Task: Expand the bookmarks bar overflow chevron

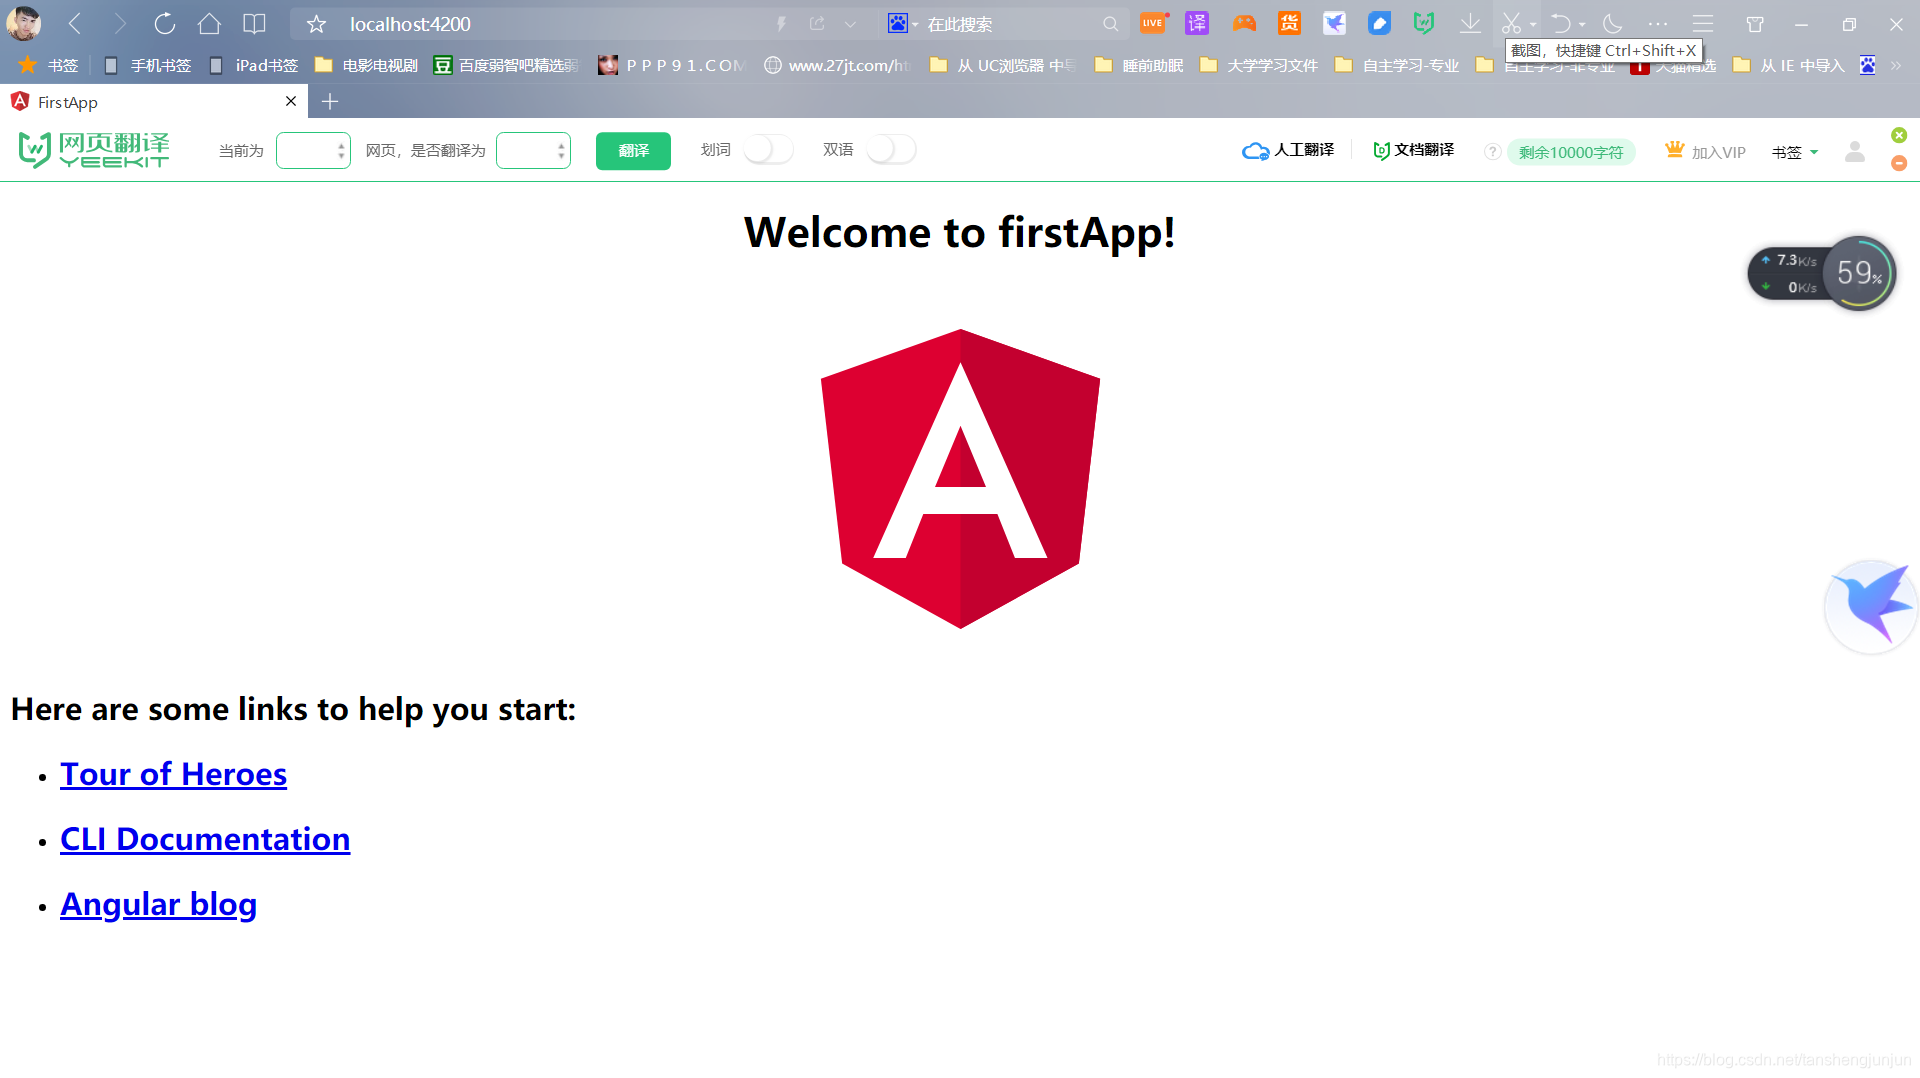Action: (1896, 65)
